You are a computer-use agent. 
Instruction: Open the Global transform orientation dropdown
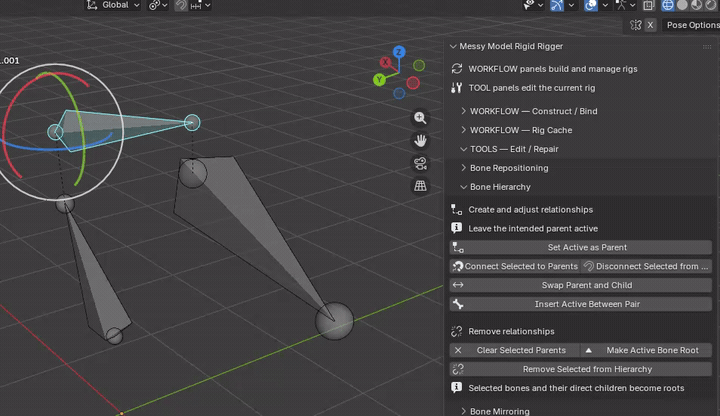click(113, 5)
